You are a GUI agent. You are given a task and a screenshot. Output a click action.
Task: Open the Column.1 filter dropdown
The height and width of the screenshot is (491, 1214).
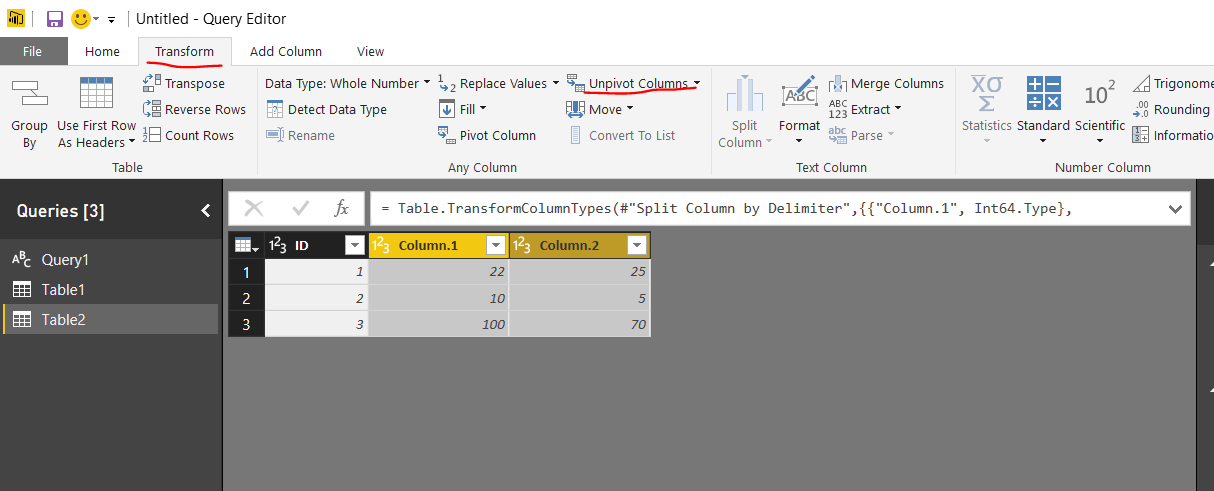click(x=495, y=245)
